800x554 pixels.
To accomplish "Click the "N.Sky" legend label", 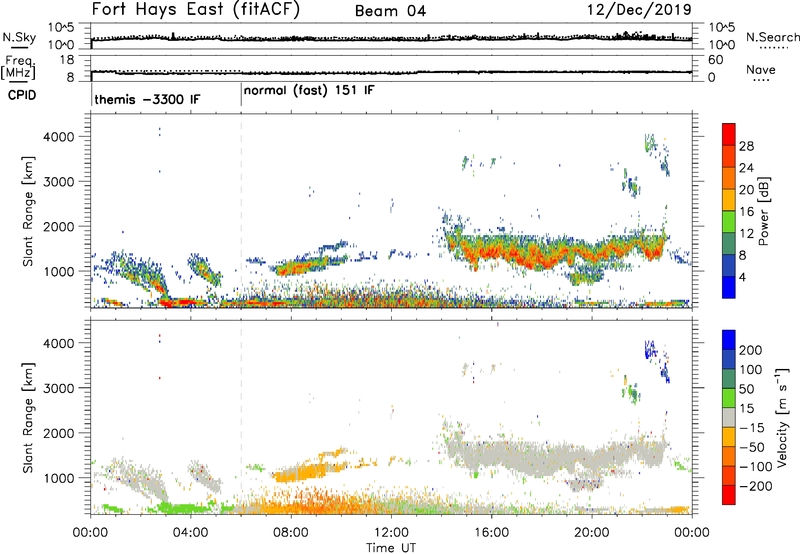I will [19, 37].
